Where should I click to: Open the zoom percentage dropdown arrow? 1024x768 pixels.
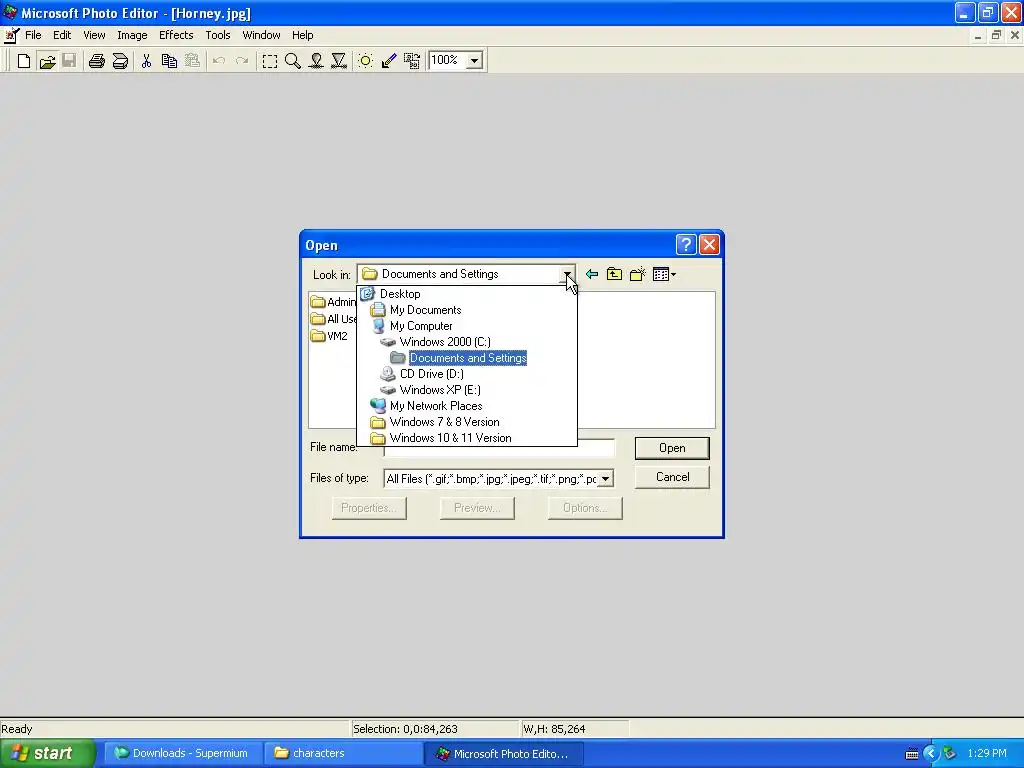[x=475, y=61]
